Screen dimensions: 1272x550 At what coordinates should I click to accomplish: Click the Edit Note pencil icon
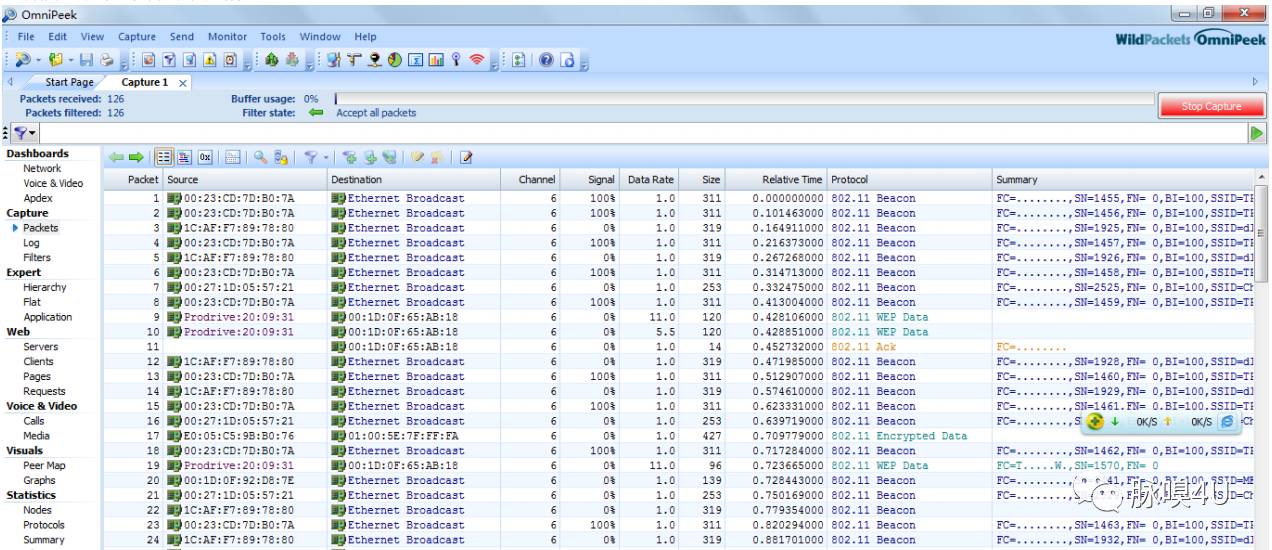(x=466, y=157)
